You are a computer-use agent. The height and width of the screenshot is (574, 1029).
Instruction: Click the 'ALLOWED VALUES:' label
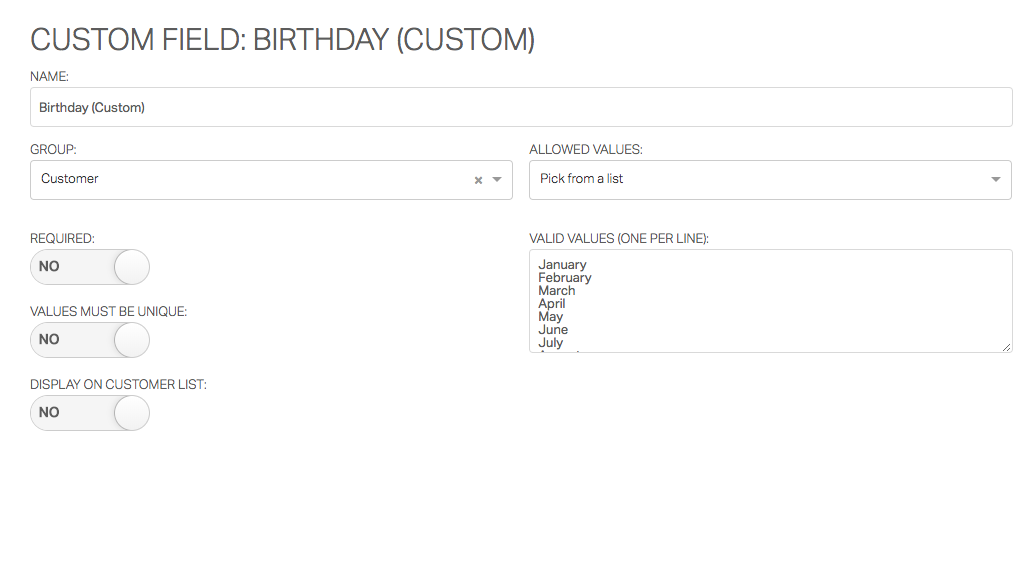click(586, 150)
